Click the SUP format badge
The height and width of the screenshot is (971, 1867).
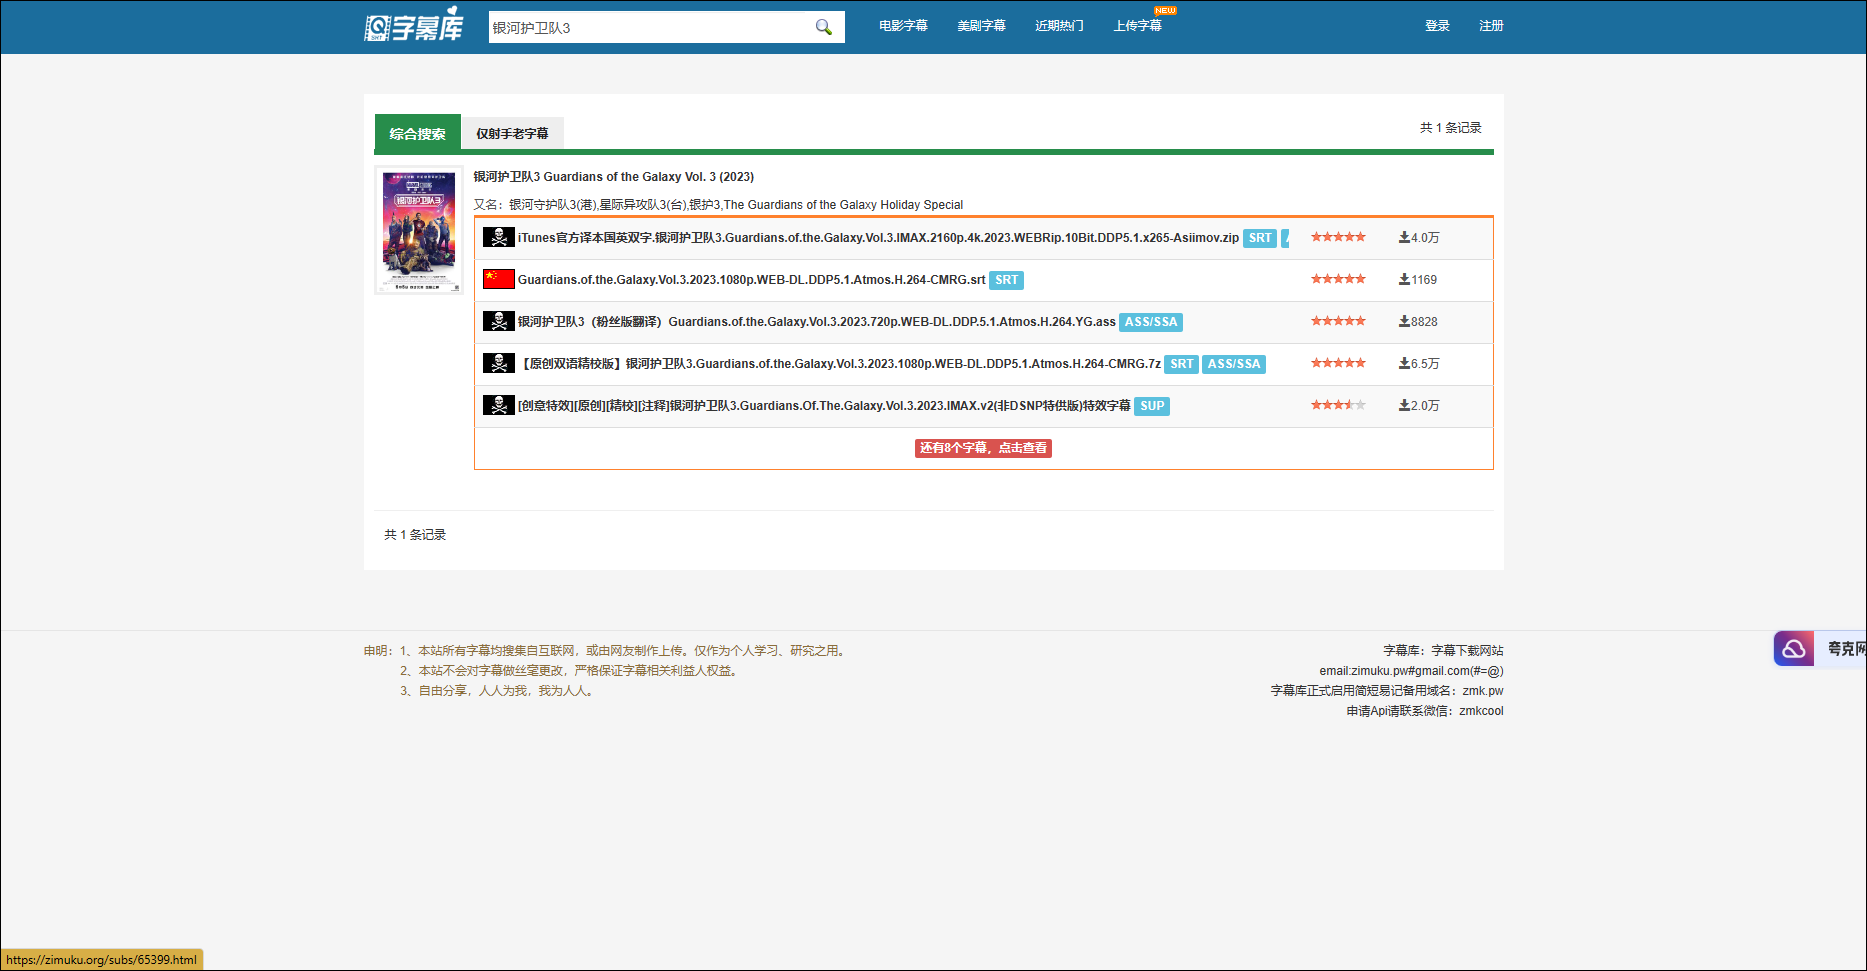point(1152,406)
